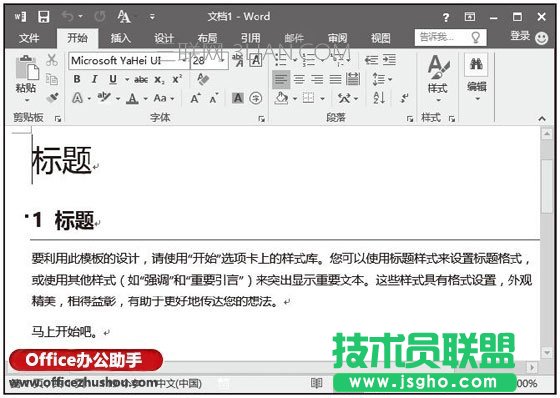Image resolution: width=560 pixels, height=398 pixels.
Task: Open the font size dropdown
Action: click(222, 61)
